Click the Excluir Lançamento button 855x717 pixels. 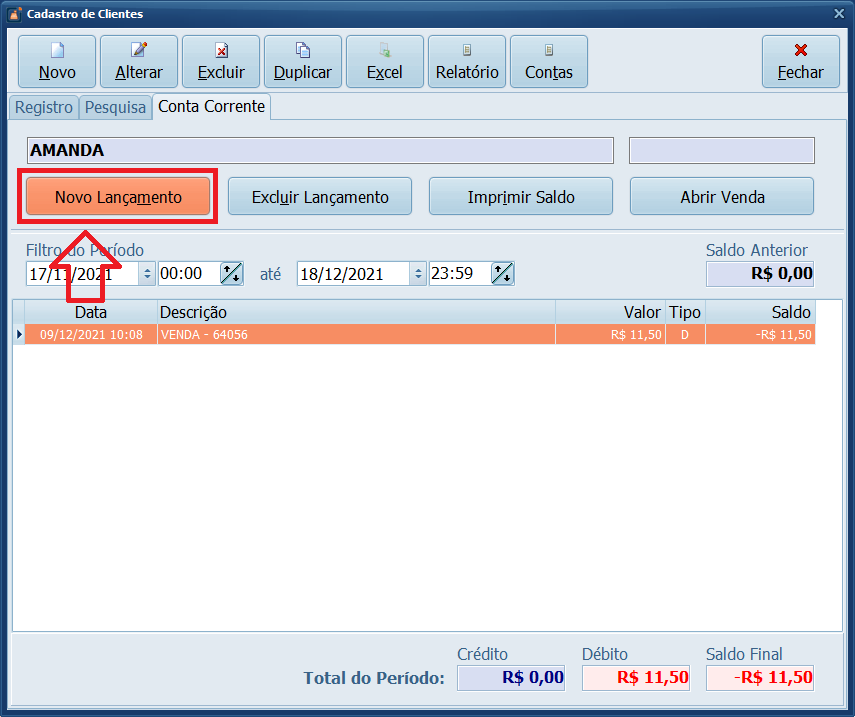click(x=320, y=197)
